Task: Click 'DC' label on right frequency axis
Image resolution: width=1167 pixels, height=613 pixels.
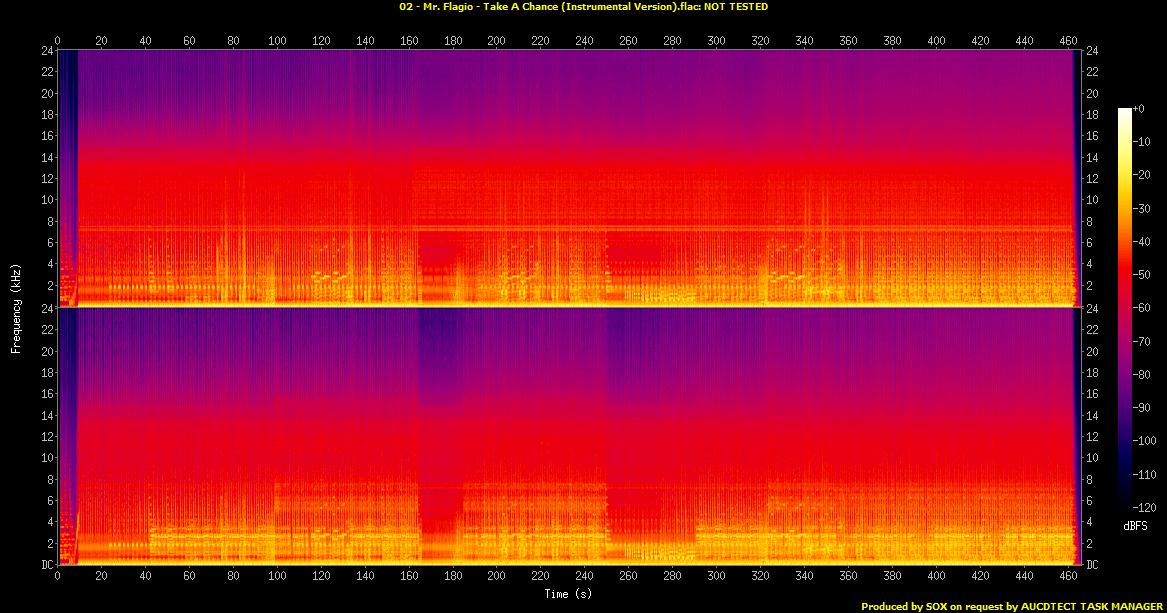Action: [1091, 565]
